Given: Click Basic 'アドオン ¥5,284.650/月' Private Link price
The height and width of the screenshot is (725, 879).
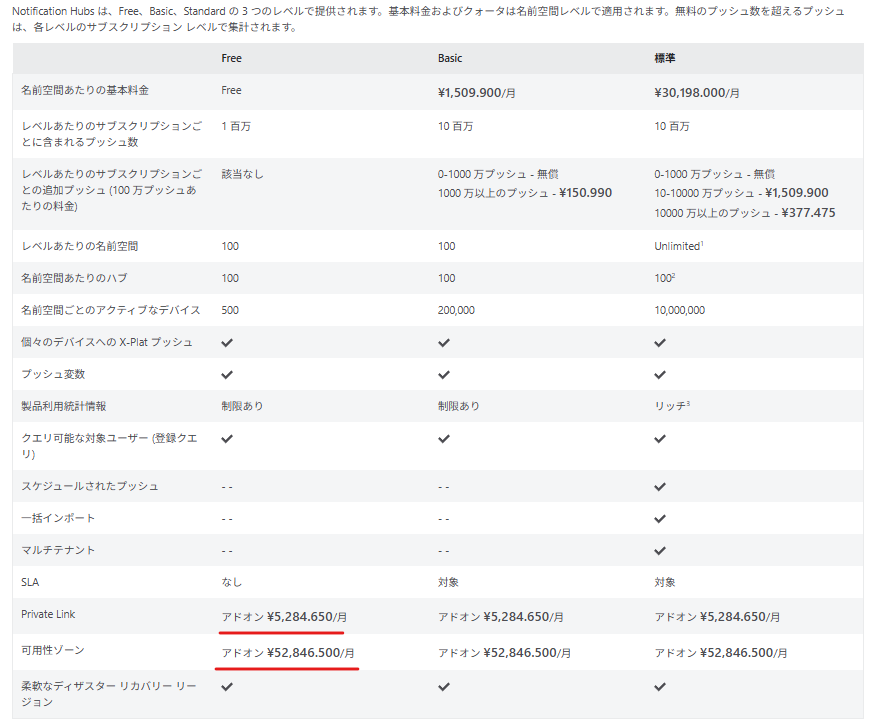Looking at the screenshot, I should [x=501, y=617].
